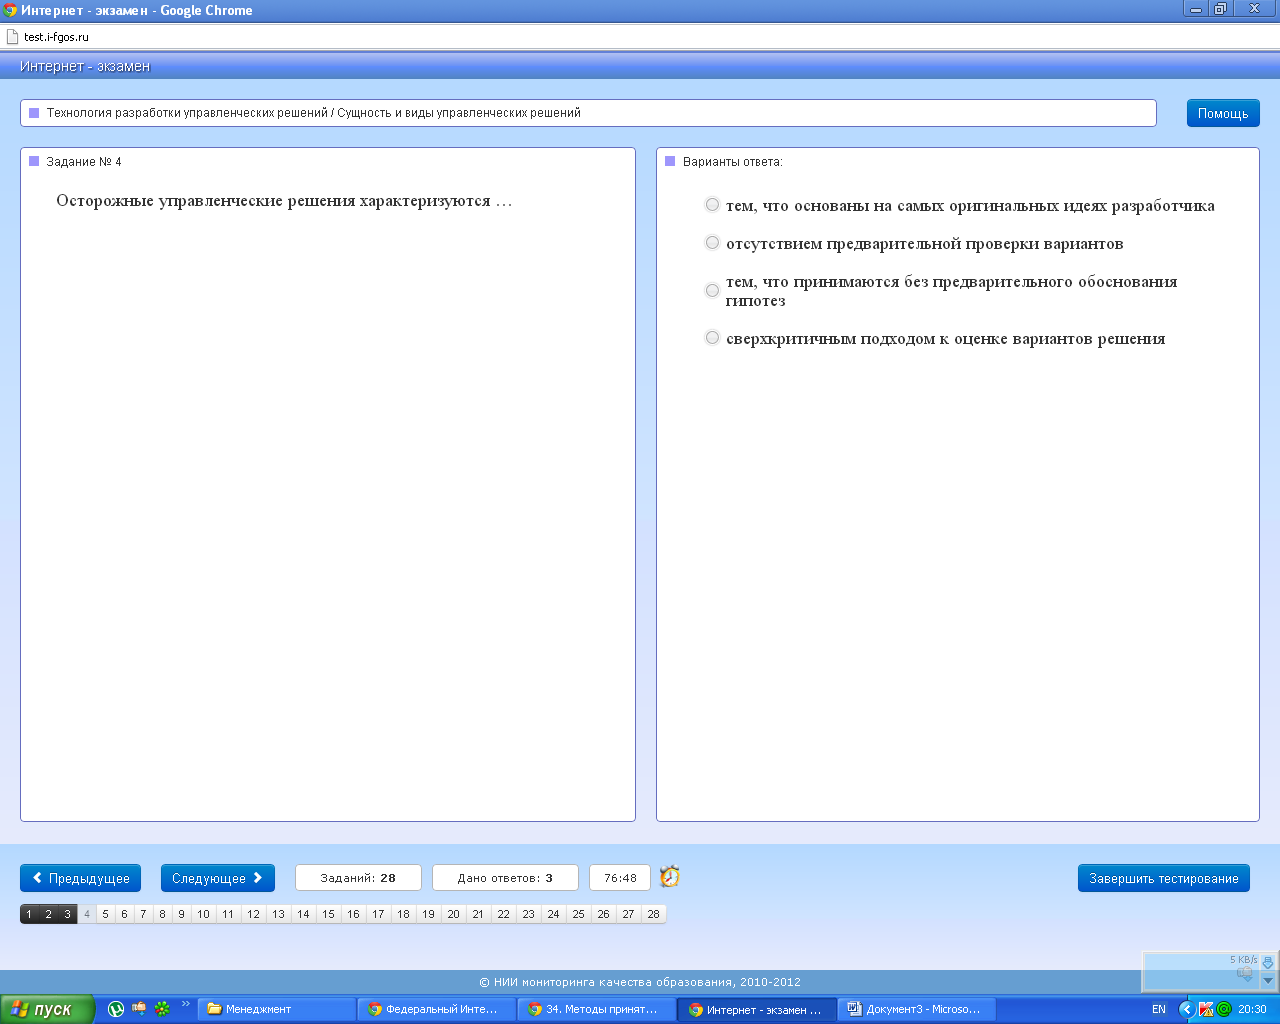Switch to Документ3 Microsoft Word taskbar window
This screenshot has width=1280, height=1024.
tap(917, 1009)
